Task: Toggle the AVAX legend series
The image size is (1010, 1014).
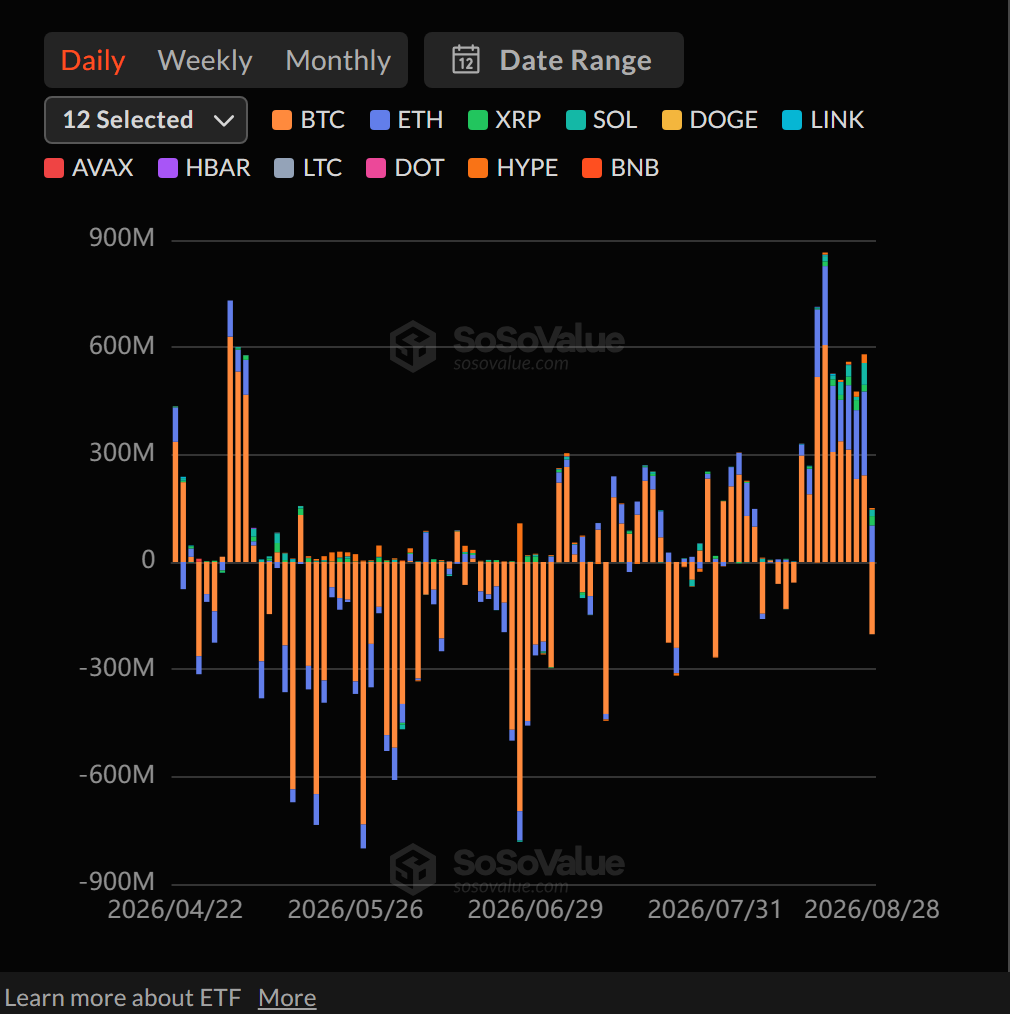Action: coord(89,168)
